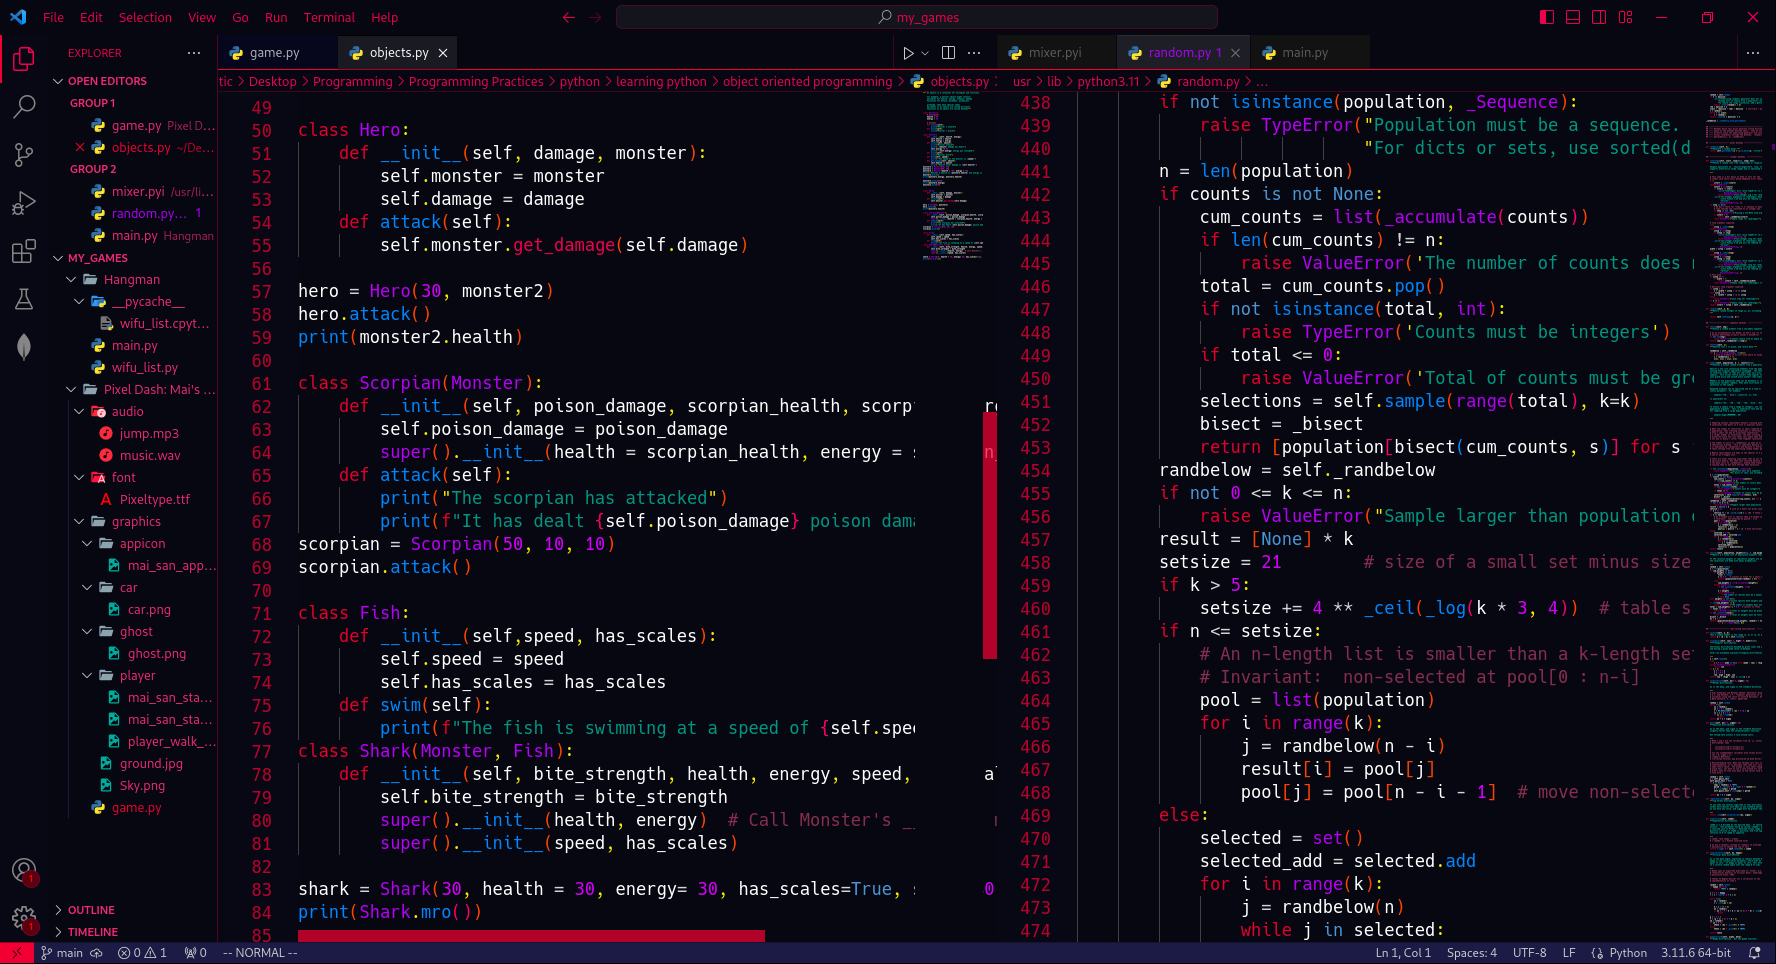Open Source Control view icon
This screenshot has width=1776, height=964.
pyautogui.click(x=24, y=154)
